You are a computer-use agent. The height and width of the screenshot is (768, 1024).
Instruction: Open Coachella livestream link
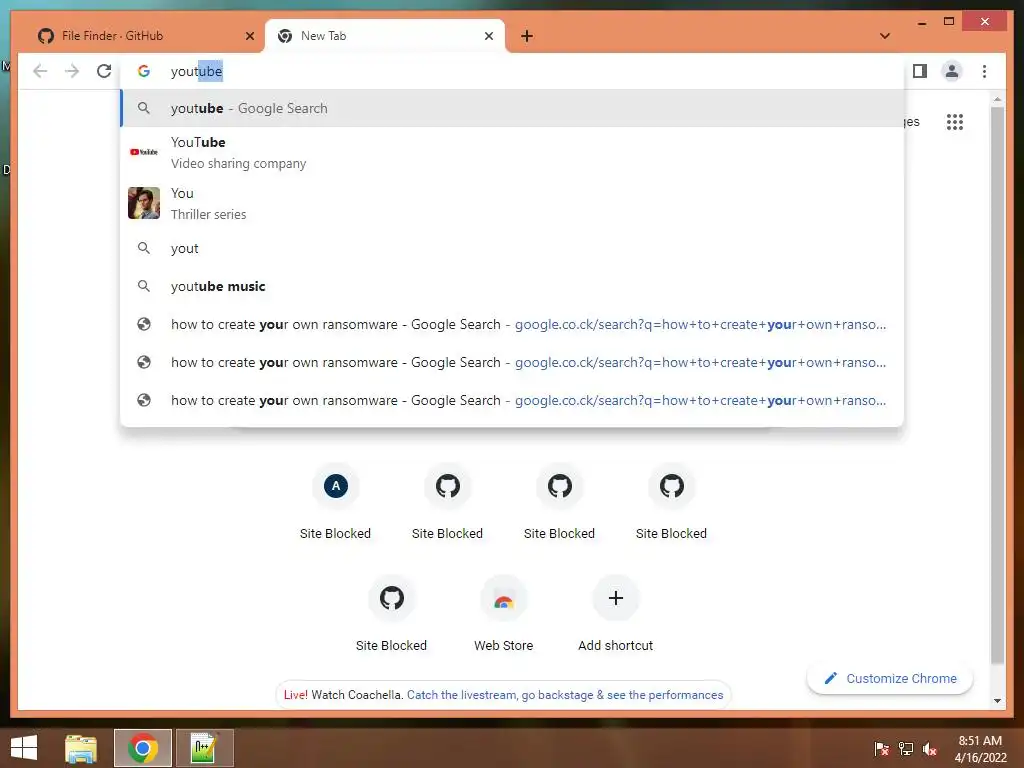(565, 695)
